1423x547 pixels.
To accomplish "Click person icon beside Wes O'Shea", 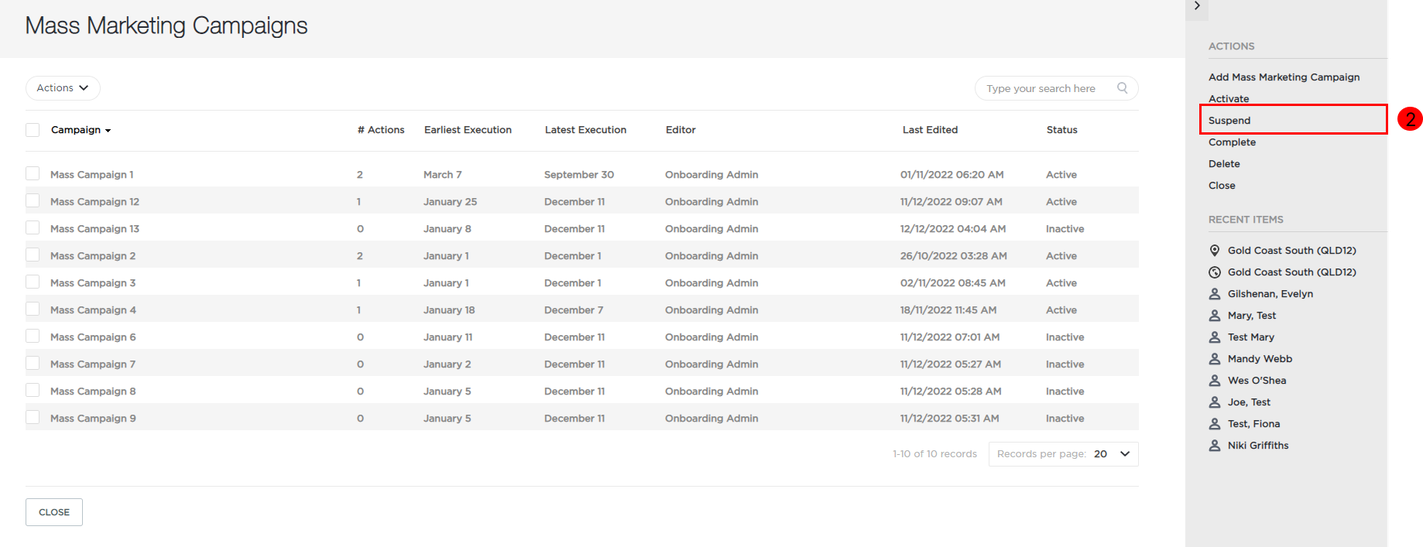I will [x=1215, y=381].
